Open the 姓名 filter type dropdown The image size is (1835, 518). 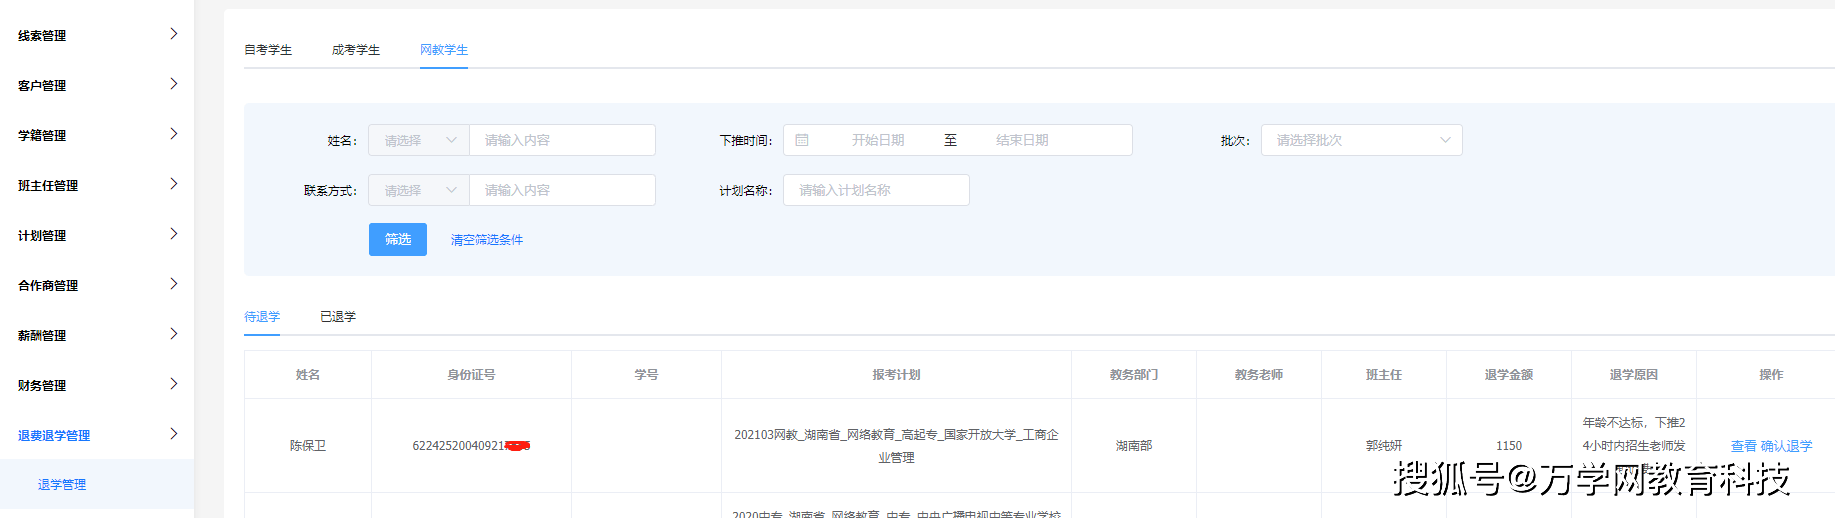click(x=419, y=140)
